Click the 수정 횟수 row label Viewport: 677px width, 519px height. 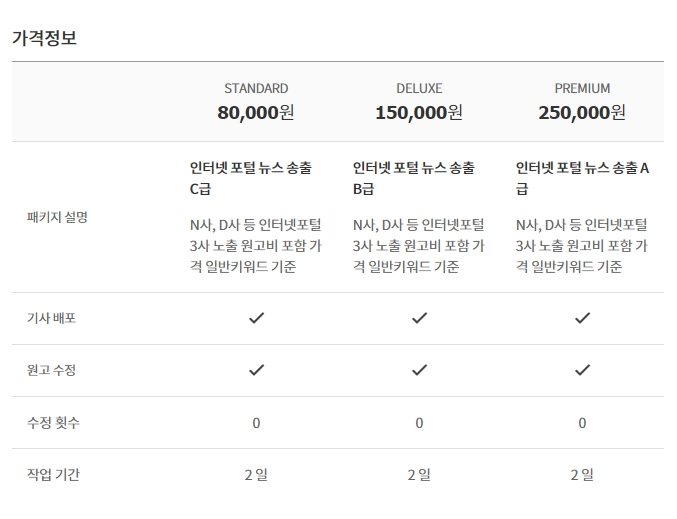[53, 422]
